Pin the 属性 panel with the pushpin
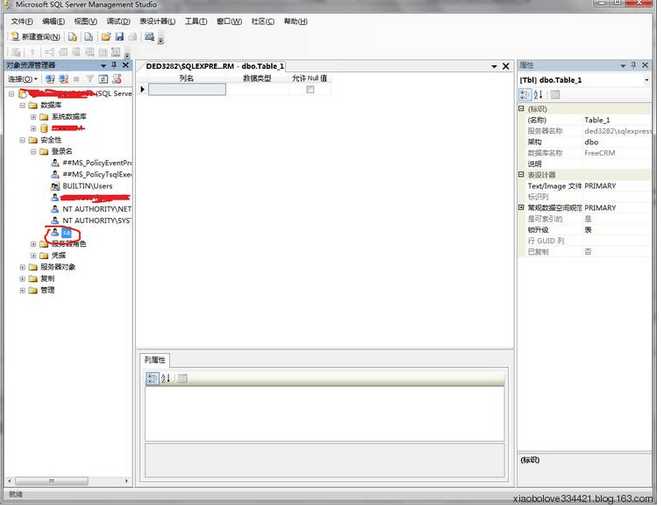The image size is (661, 506). [633, 65]
